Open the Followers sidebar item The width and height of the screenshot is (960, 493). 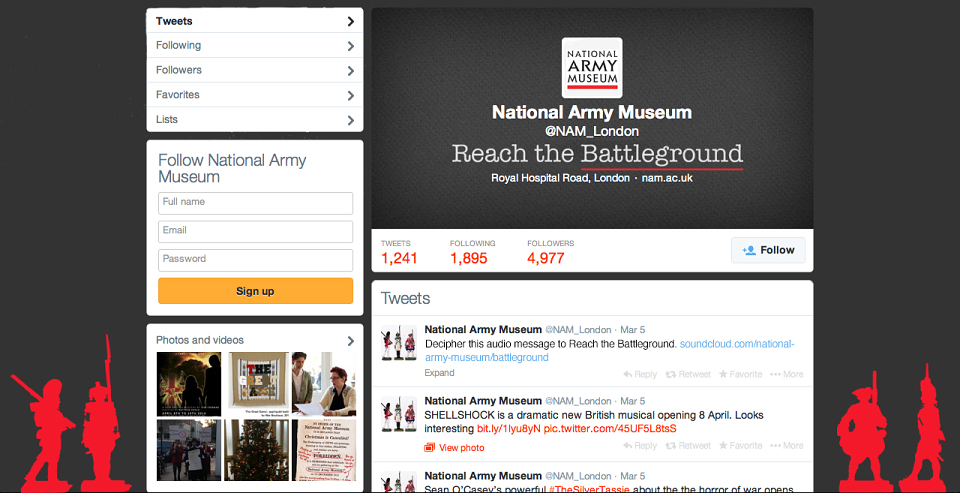(x=255, y=70)
